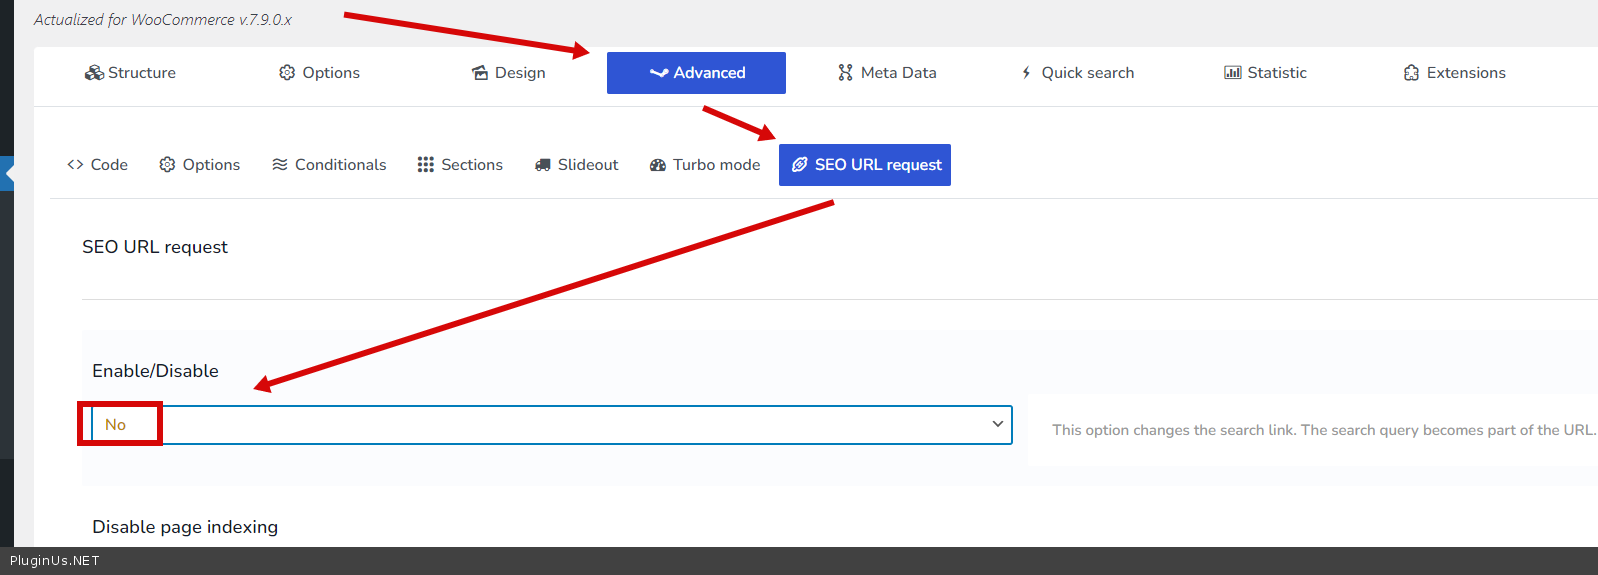Viewport: 1598px width, 575px height.
Task: Click the blue sidebar collapse arrow
Action: [x=8, y=173]
